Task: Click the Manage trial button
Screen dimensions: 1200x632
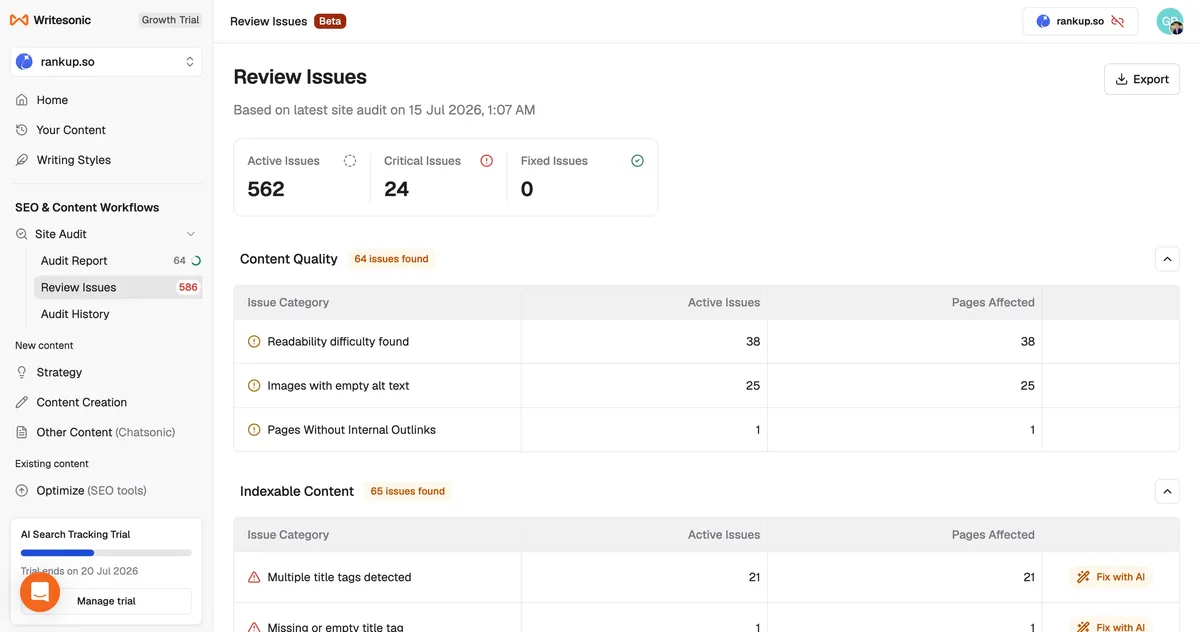Action: point(106,601)
